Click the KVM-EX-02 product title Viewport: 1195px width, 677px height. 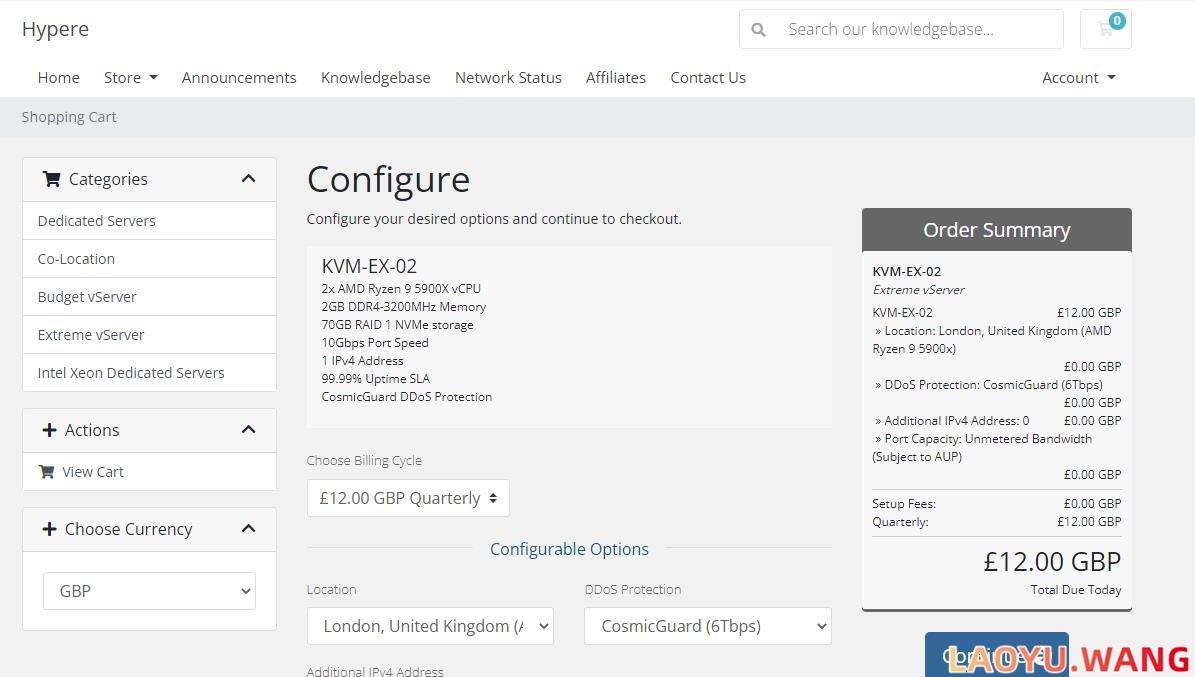370,266
